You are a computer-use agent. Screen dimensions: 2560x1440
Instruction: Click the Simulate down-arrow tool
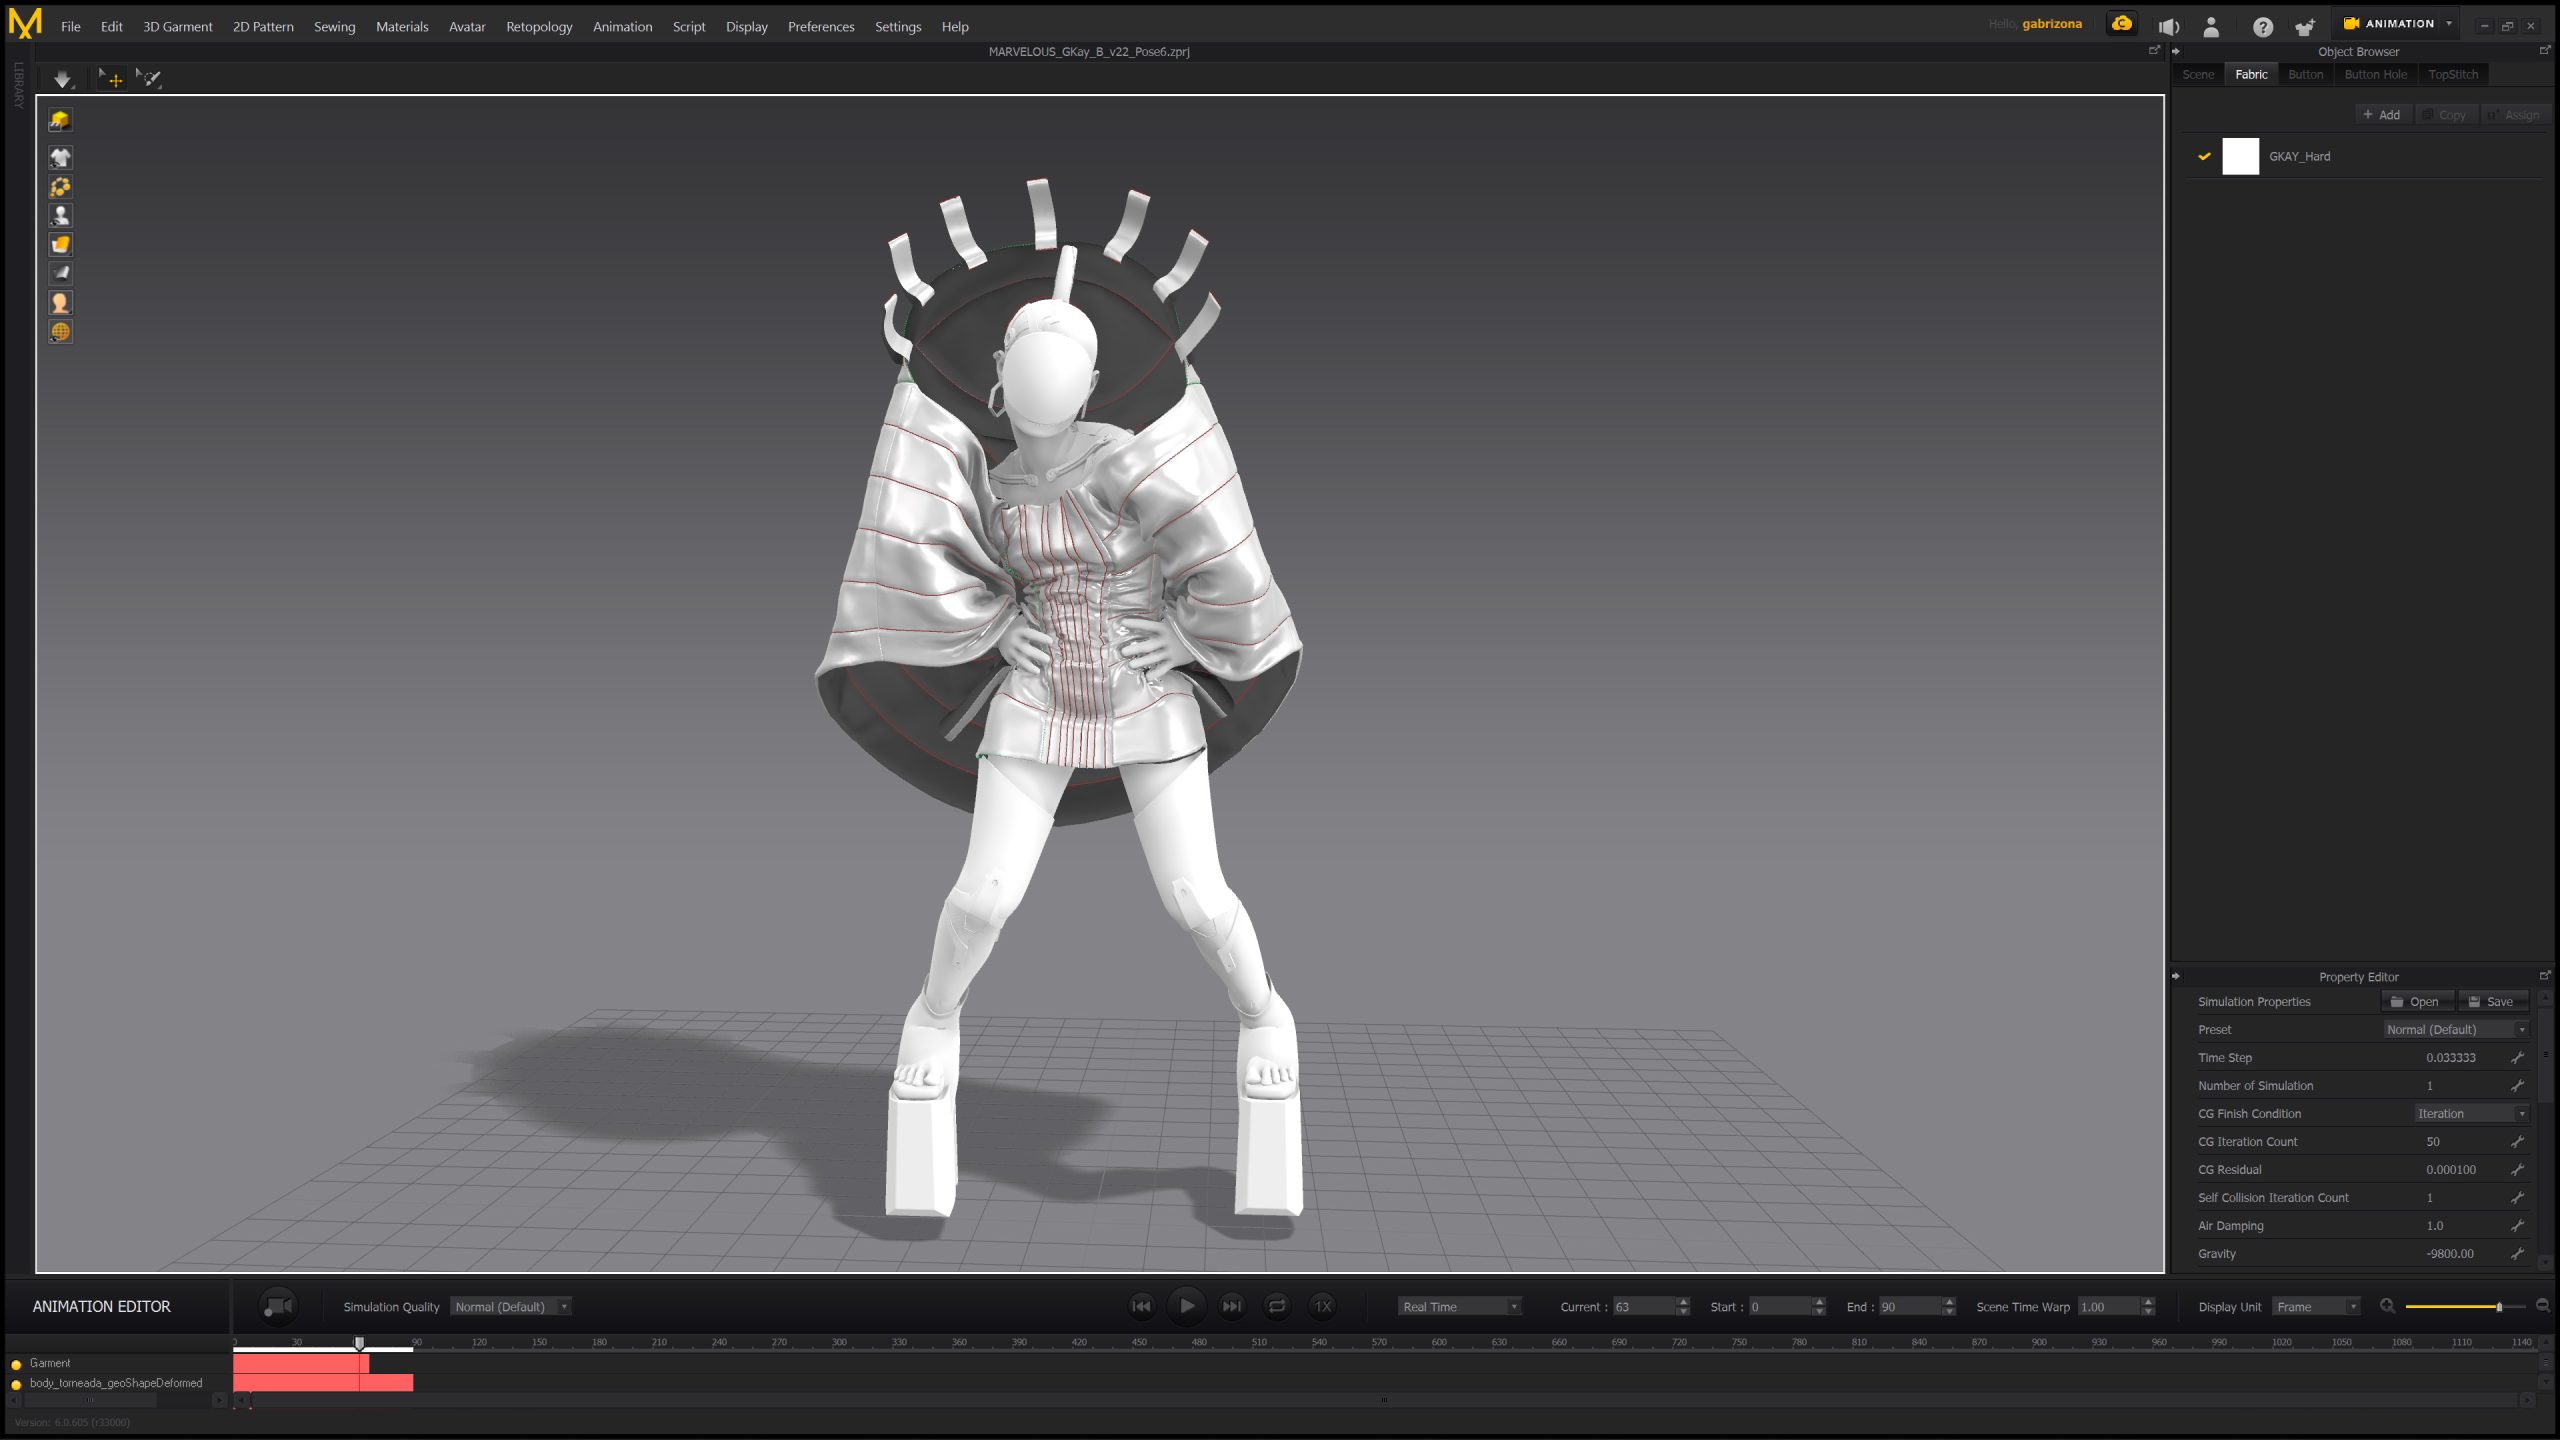[62, 79]
